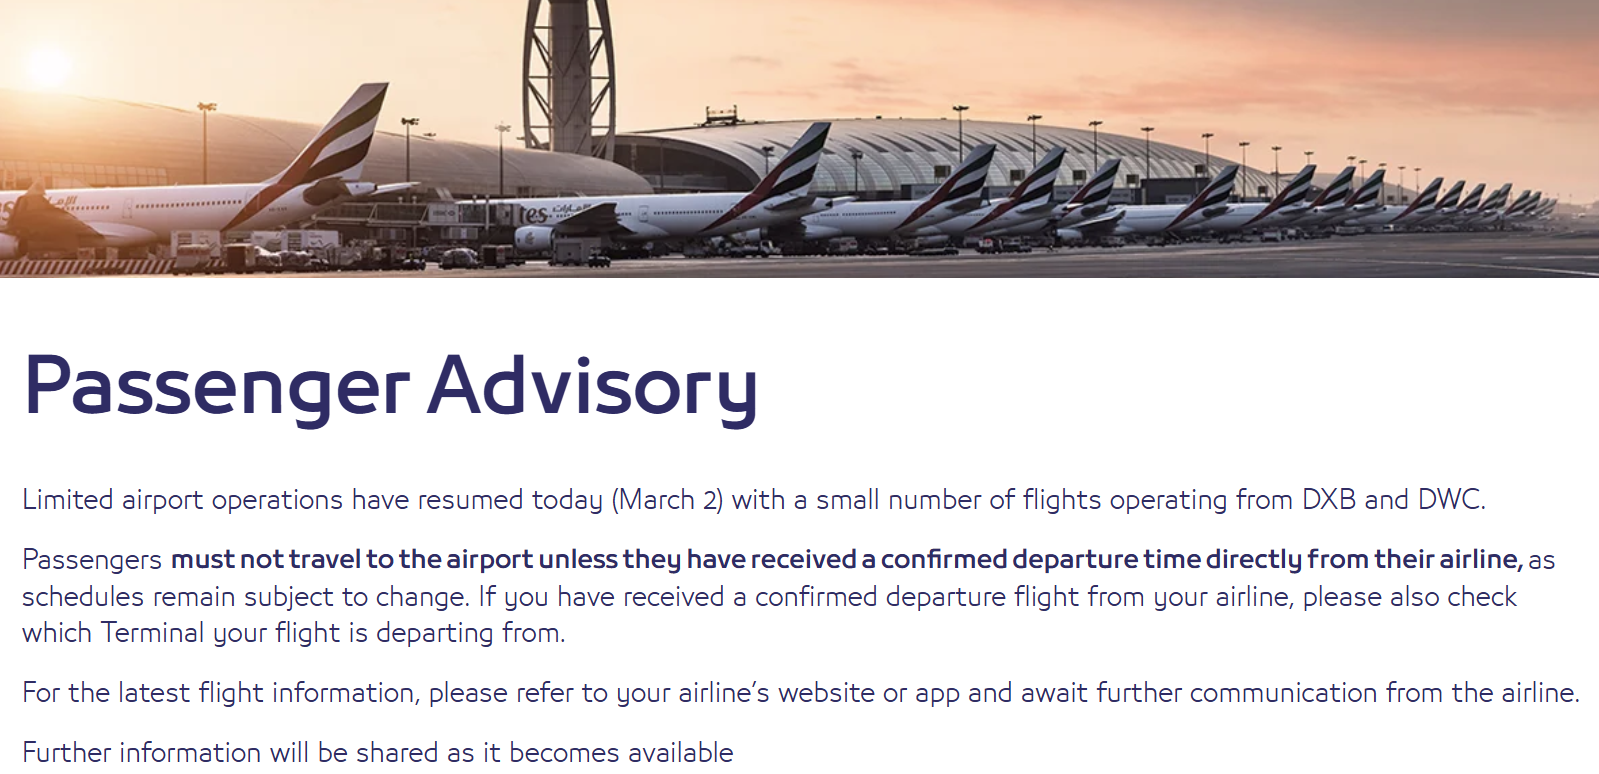Click the word 'Terminal' in the advisory
1599x774 pixels.
[152, 633]
